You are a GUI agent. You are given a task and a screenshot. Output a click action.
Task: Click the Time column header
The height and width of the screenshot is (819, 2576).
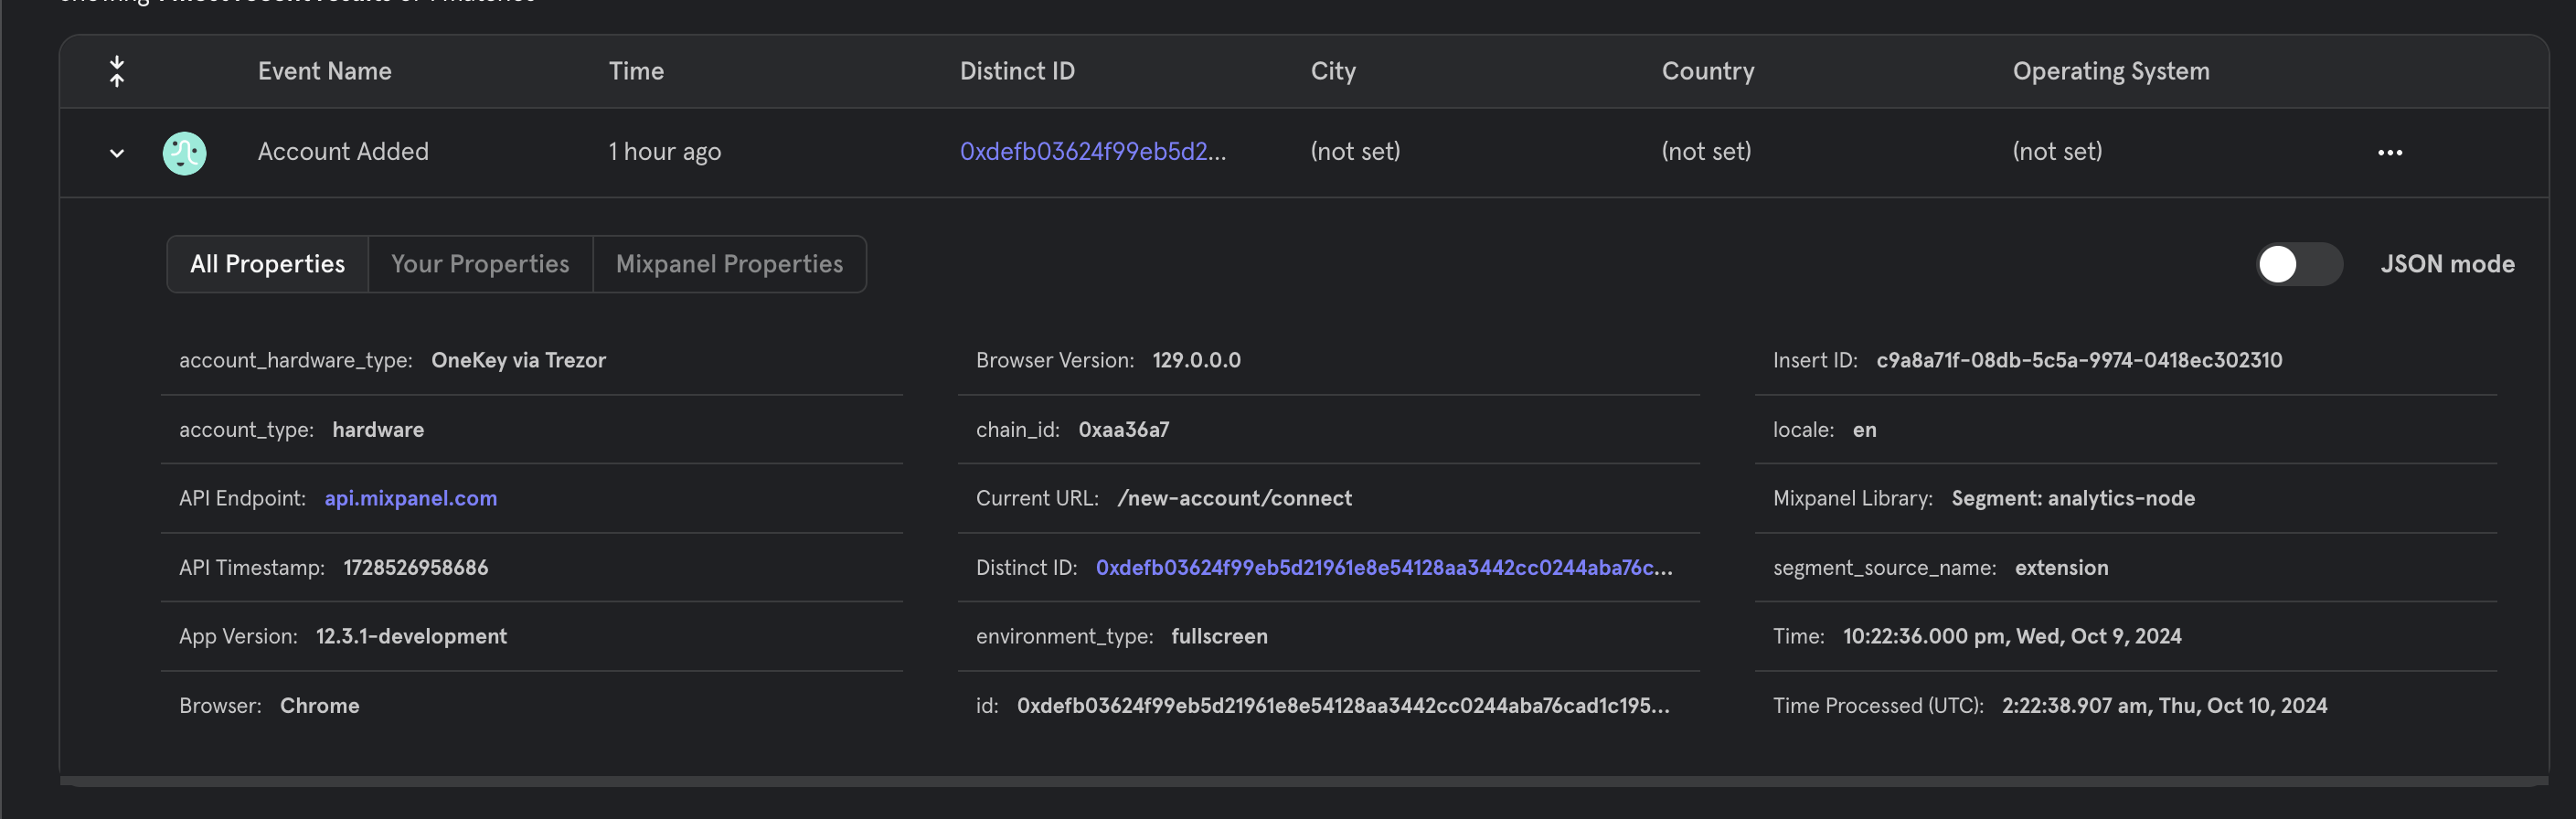[636, 71]
